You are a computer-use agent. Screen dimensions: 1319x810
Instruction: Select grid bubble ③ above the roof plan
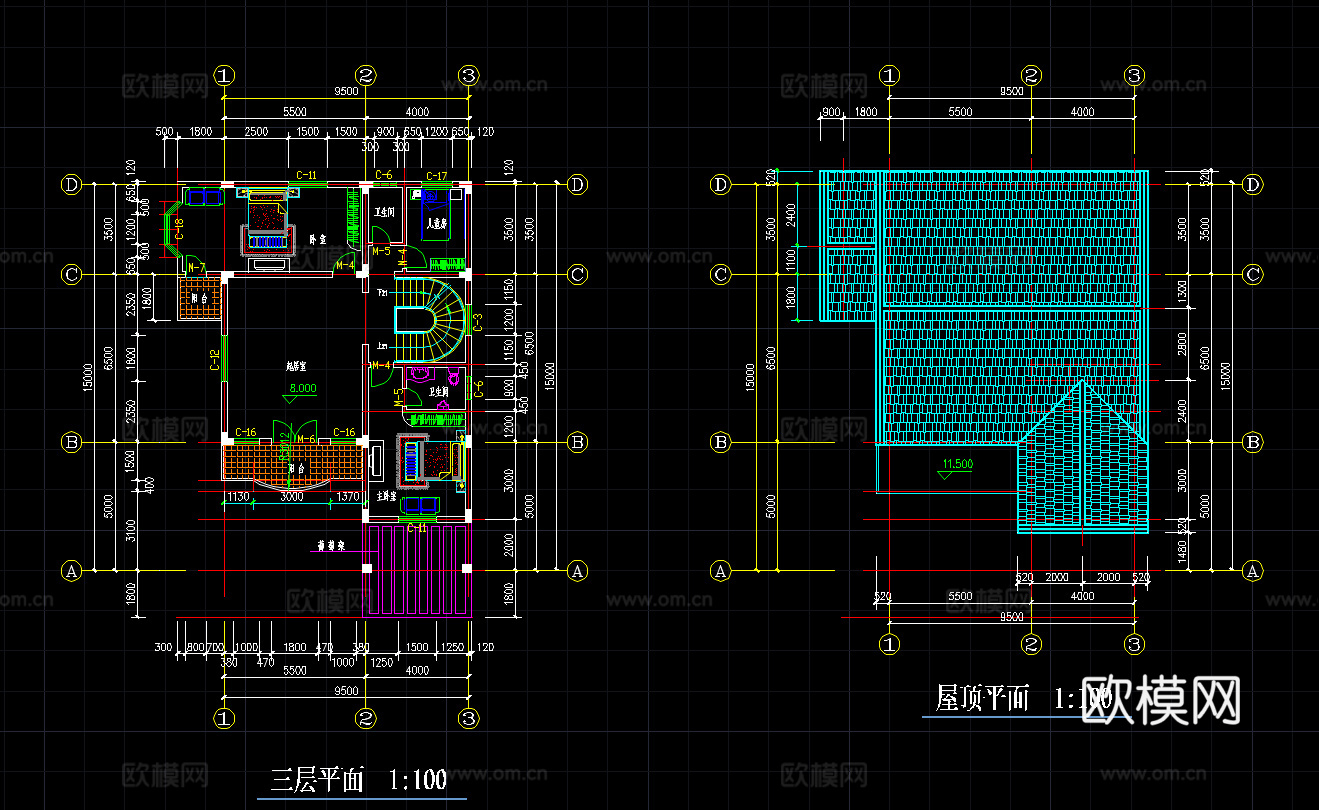[x=1134, y=74]
